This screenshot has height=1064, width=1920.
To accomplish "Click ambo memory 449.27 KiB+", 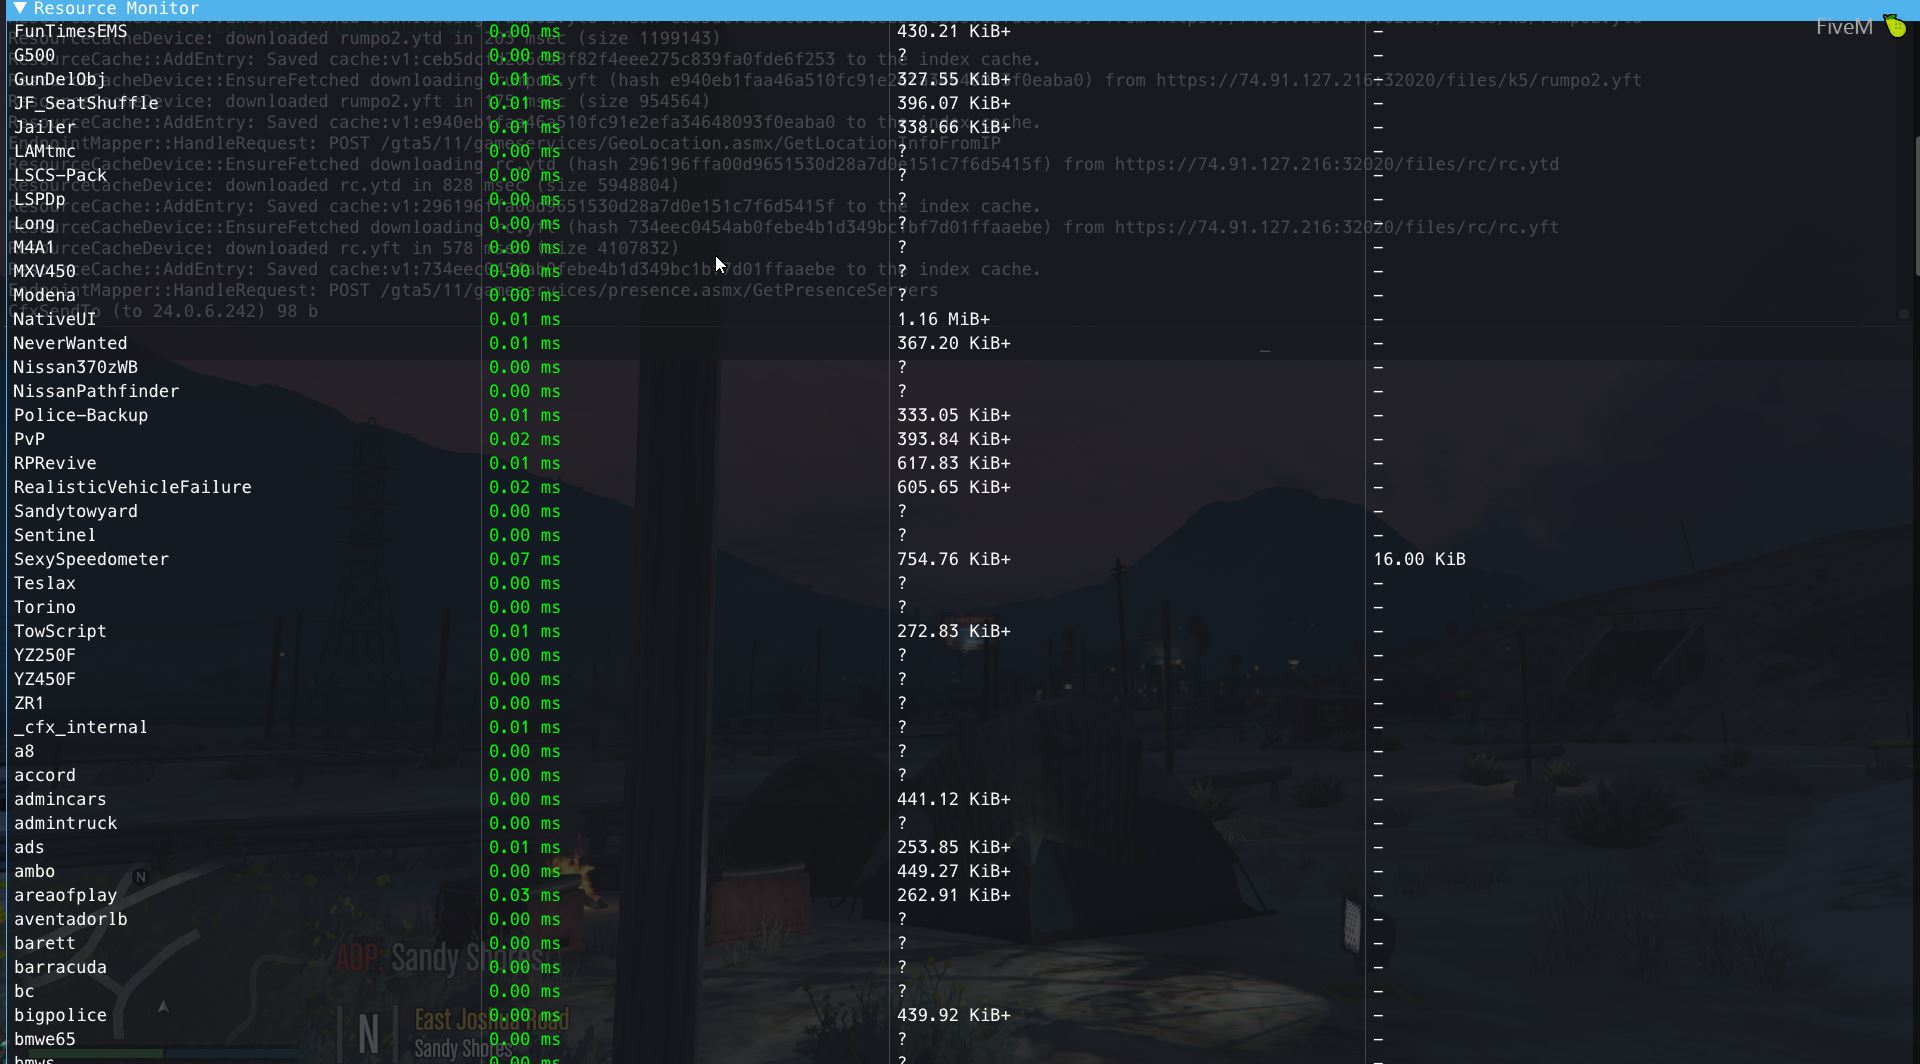I will pos(954,871).
